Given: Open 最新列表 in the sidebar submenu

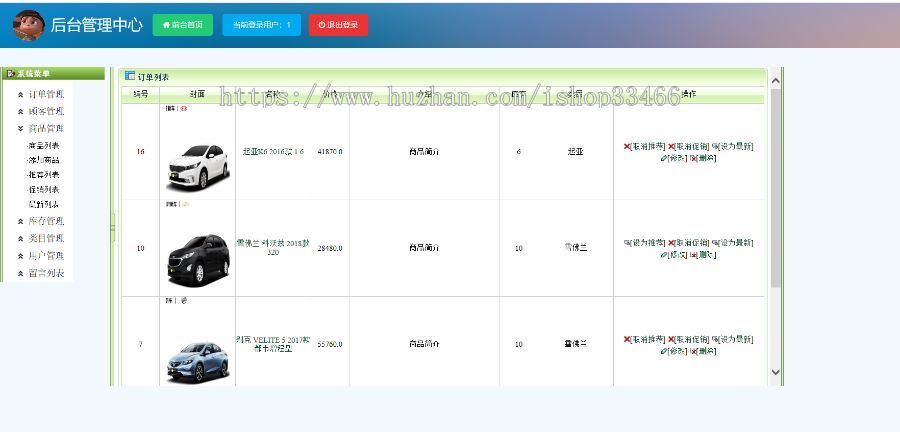Looking at the screenshot, I should click(44, 204).
